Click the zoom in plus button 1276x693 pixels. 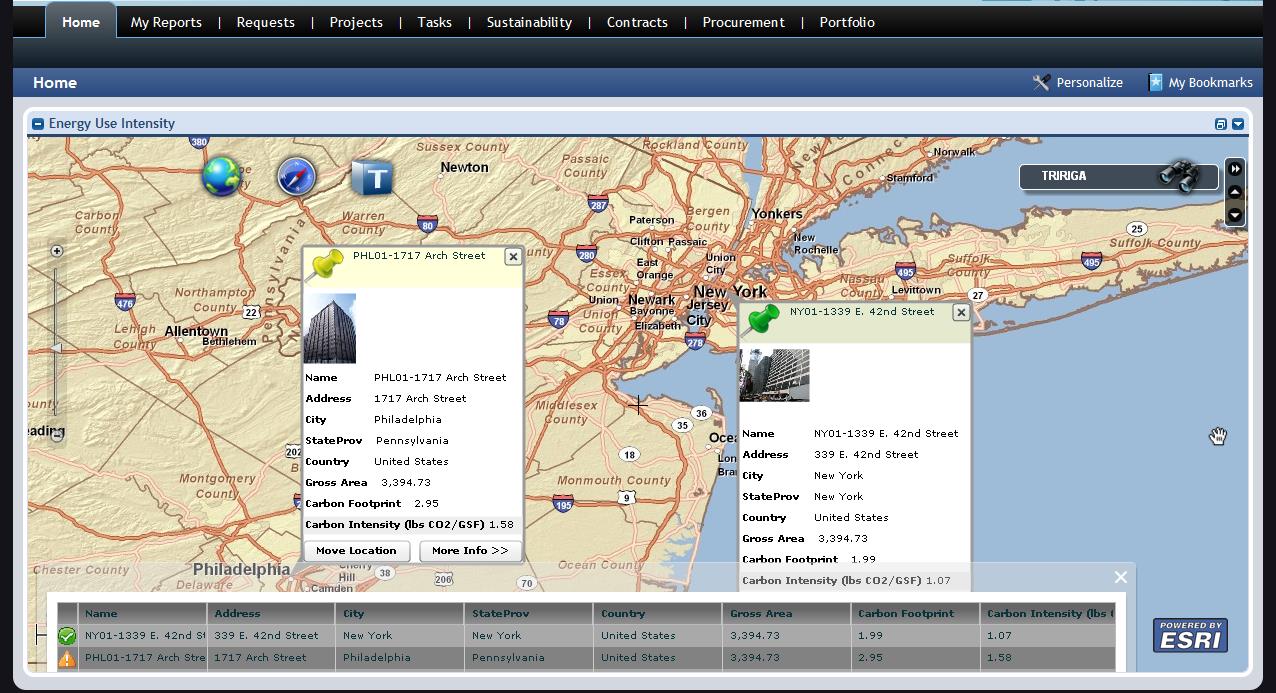tap(57, 251)
